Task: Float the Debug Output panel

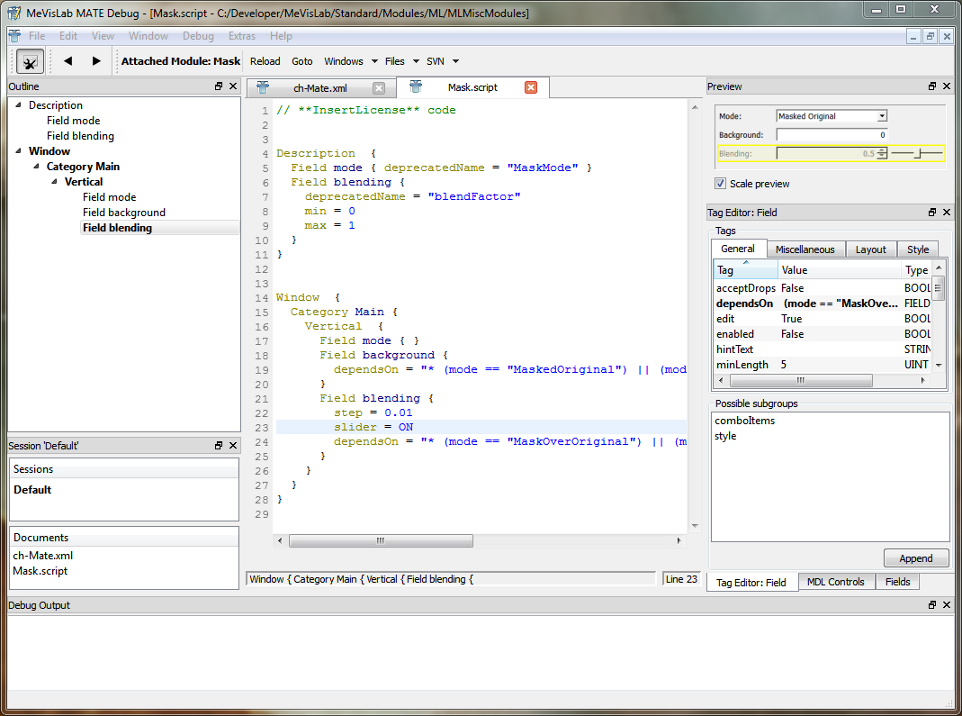Action: pyautogui.click(x=932, y=605)
